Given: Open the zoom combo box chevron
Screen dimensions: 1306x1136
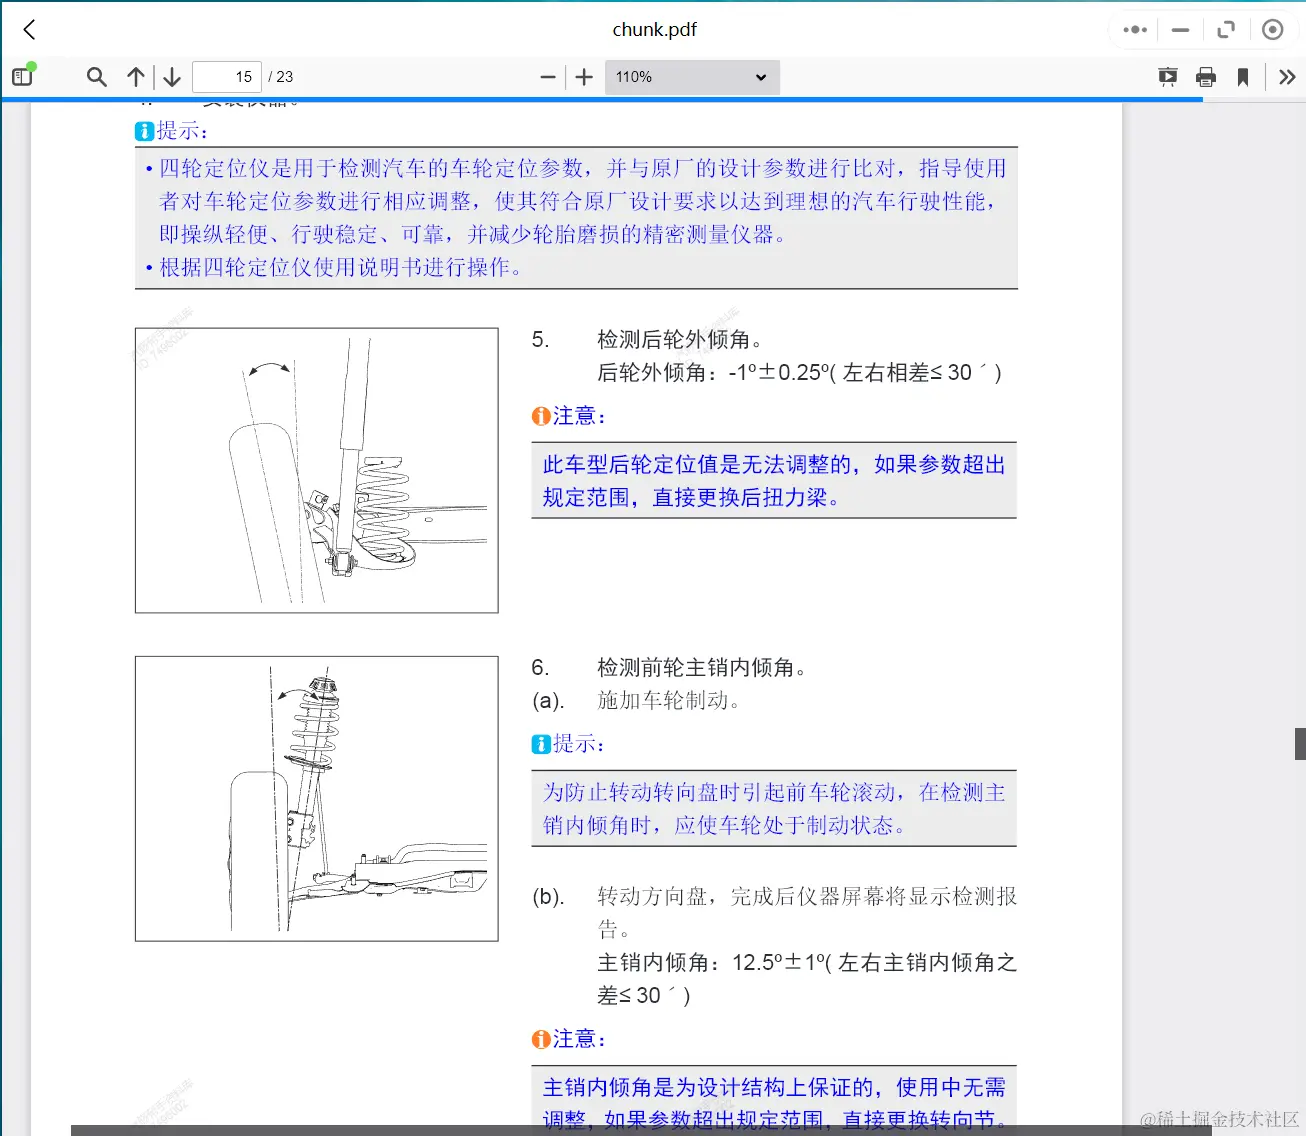Looking at the screenshot, I should pos(760,77).
